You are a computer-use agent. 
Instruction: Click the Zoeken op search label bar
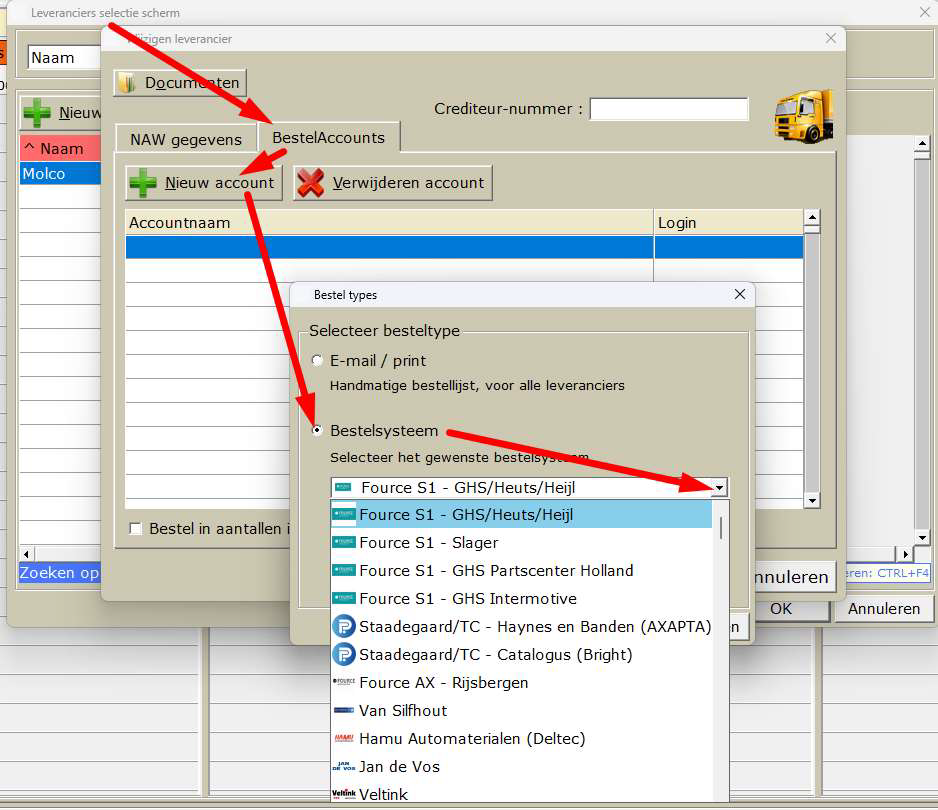click(x=60, y=573)
